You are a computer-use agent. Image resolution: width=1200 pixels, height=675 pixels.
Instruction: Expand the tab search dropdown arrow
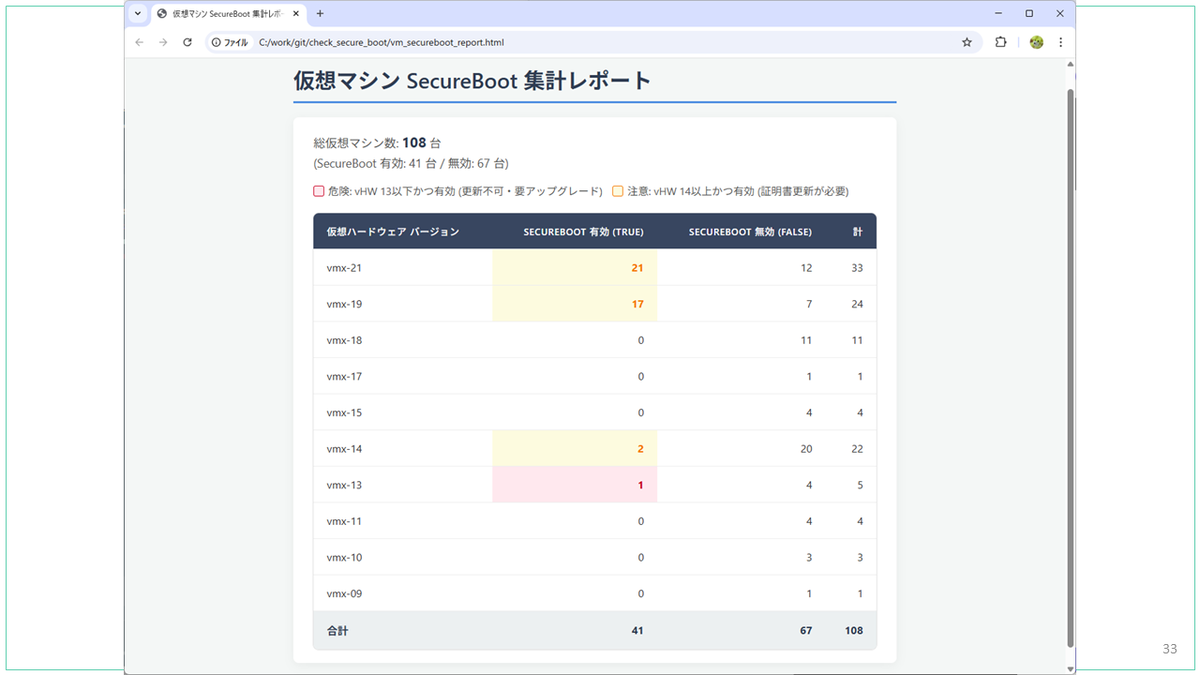click(x=138, y=14)
